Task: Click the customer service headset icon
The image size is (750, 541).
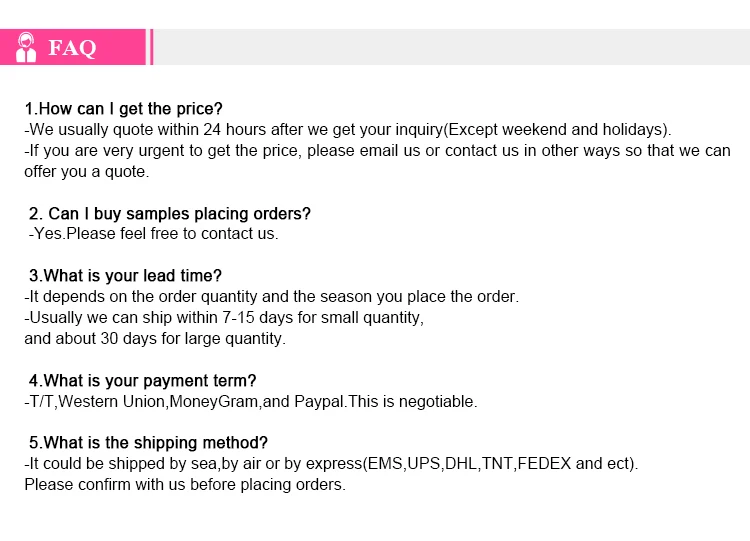Action: (26, 47)
